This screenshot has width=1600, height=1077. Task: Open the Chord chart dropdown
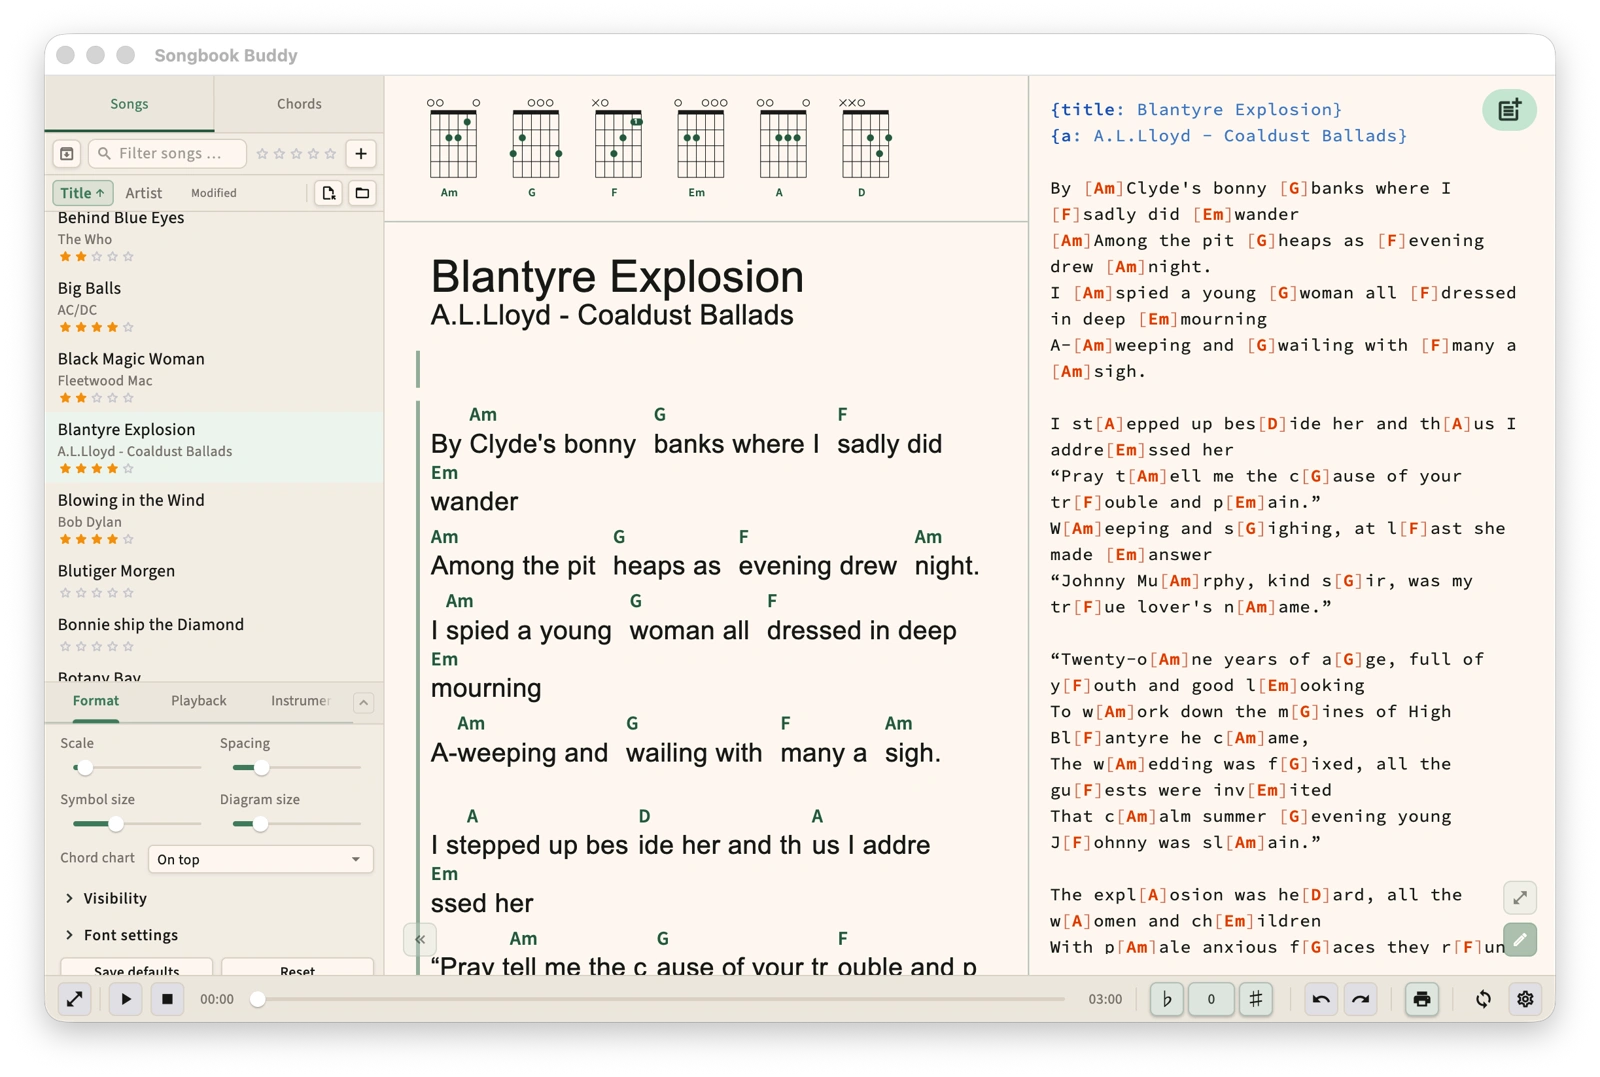(260, 859)
